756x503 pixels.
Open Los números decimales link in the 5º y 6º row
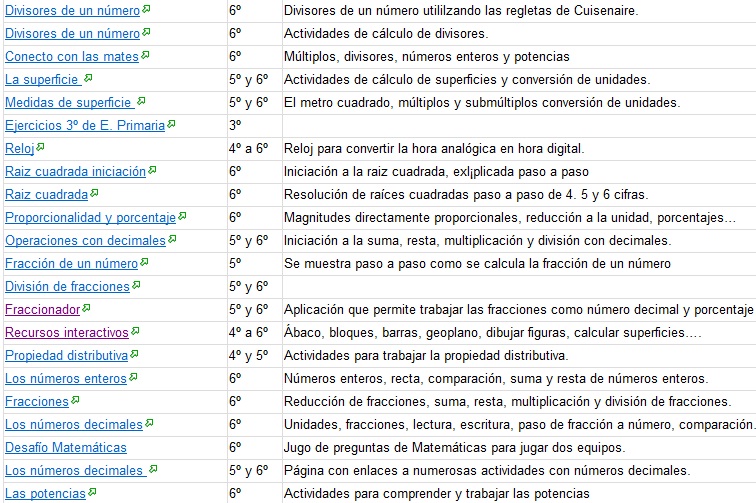[76, 471]
